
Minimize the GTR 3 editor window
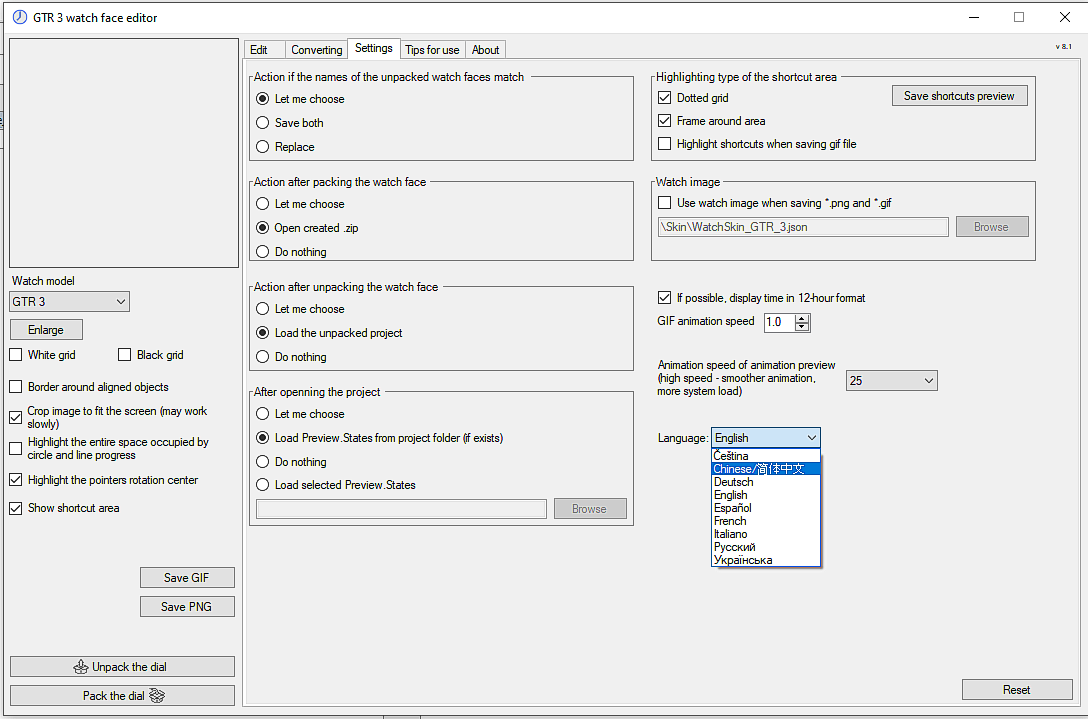[x=974, y=17]
